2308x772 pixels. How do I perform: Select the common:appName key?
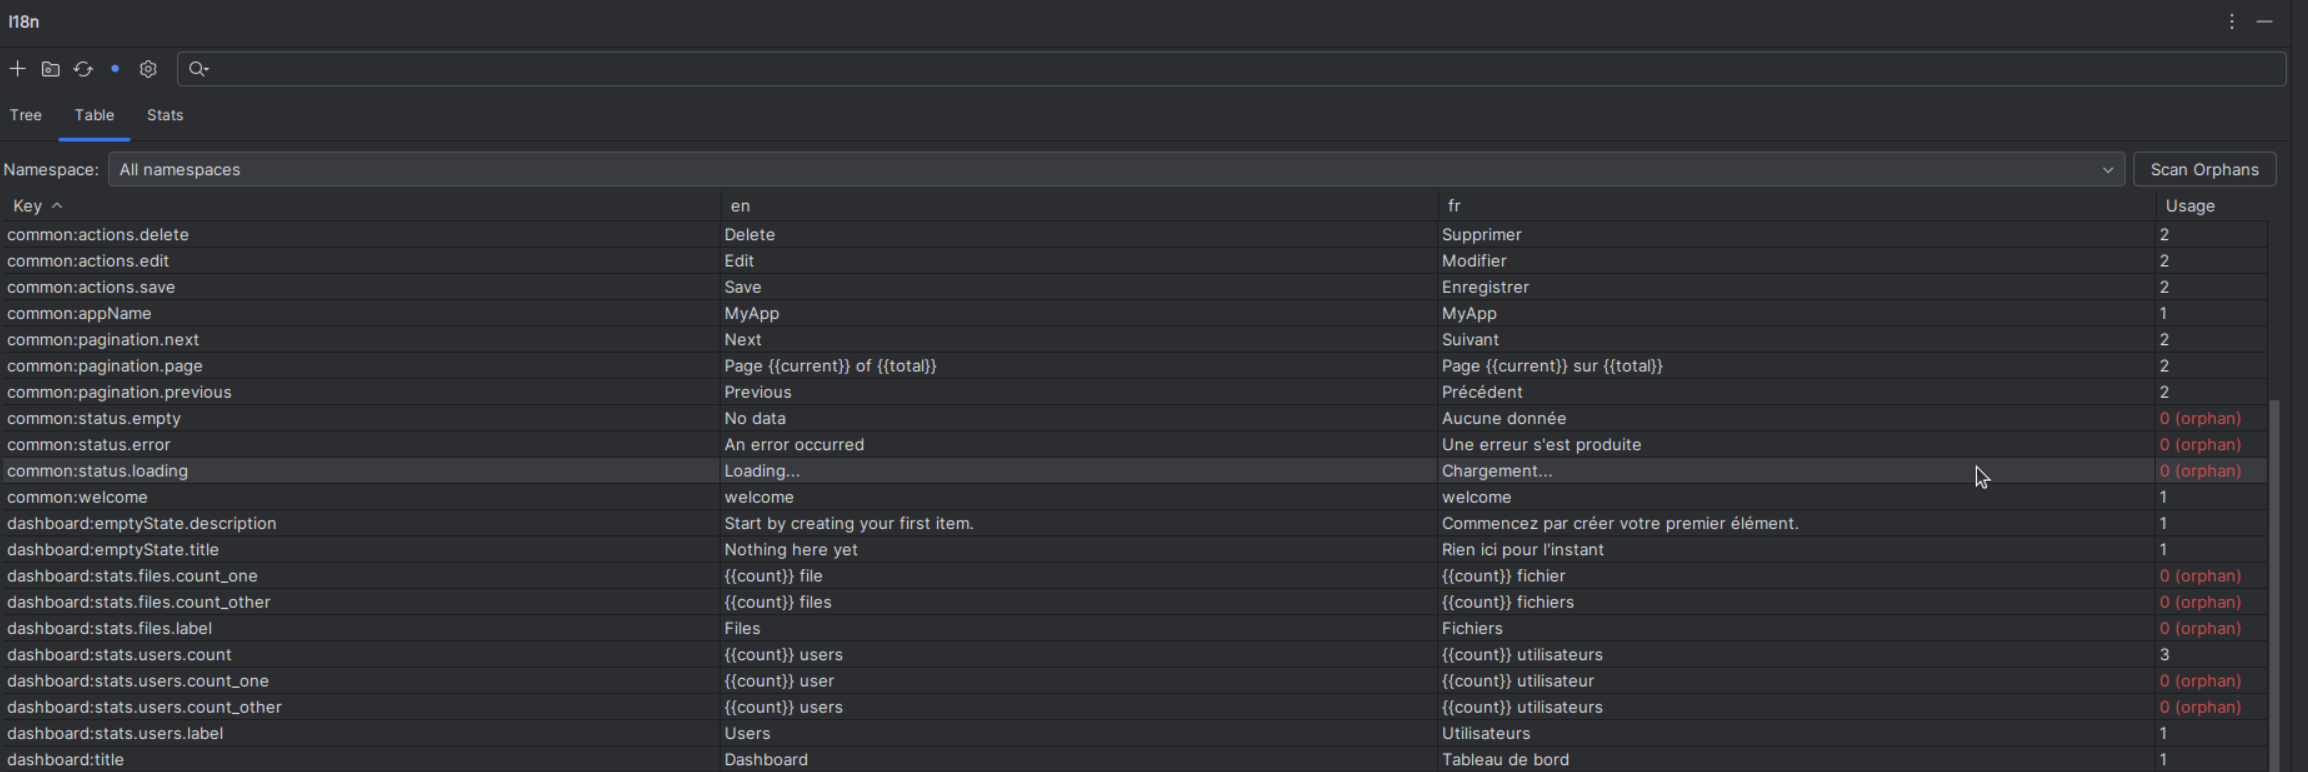tap(79, 313)
